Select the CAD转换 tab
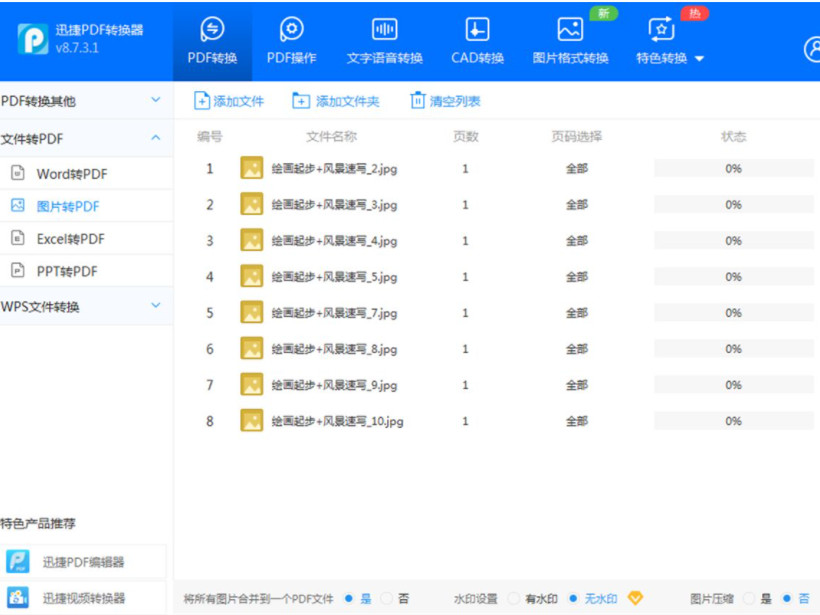This screenshot has width=820, height=615. click(x=477, y=41)
